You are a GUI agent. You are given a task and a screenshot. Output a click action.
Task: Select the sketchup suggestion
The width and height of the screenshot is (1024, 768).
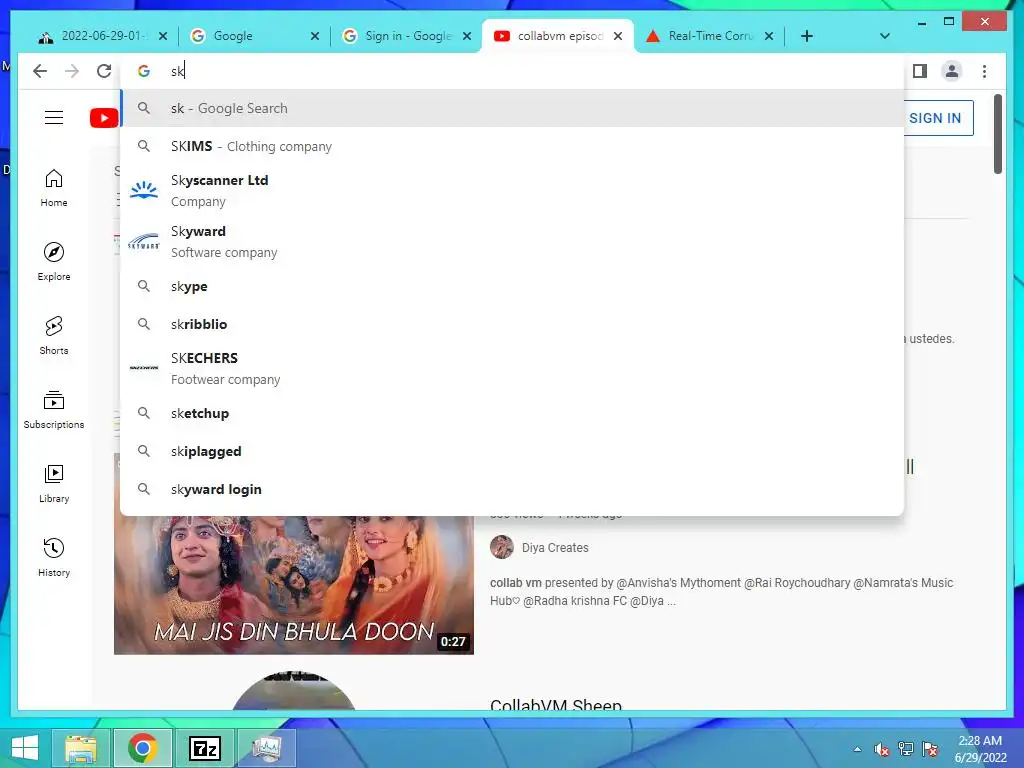513,413
